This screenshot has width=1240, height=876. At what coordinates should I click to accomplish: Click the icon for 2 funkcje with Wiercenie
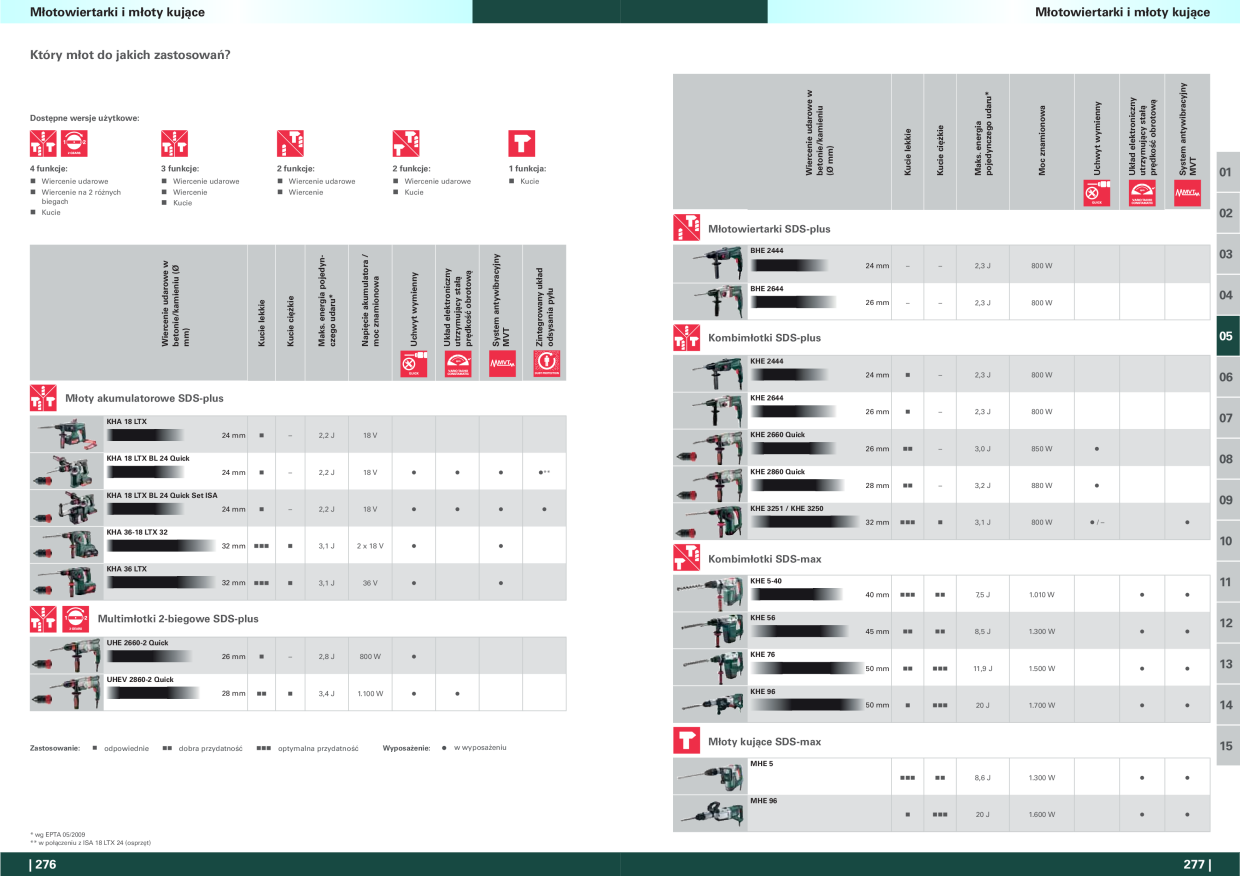(x=290, y=143)
